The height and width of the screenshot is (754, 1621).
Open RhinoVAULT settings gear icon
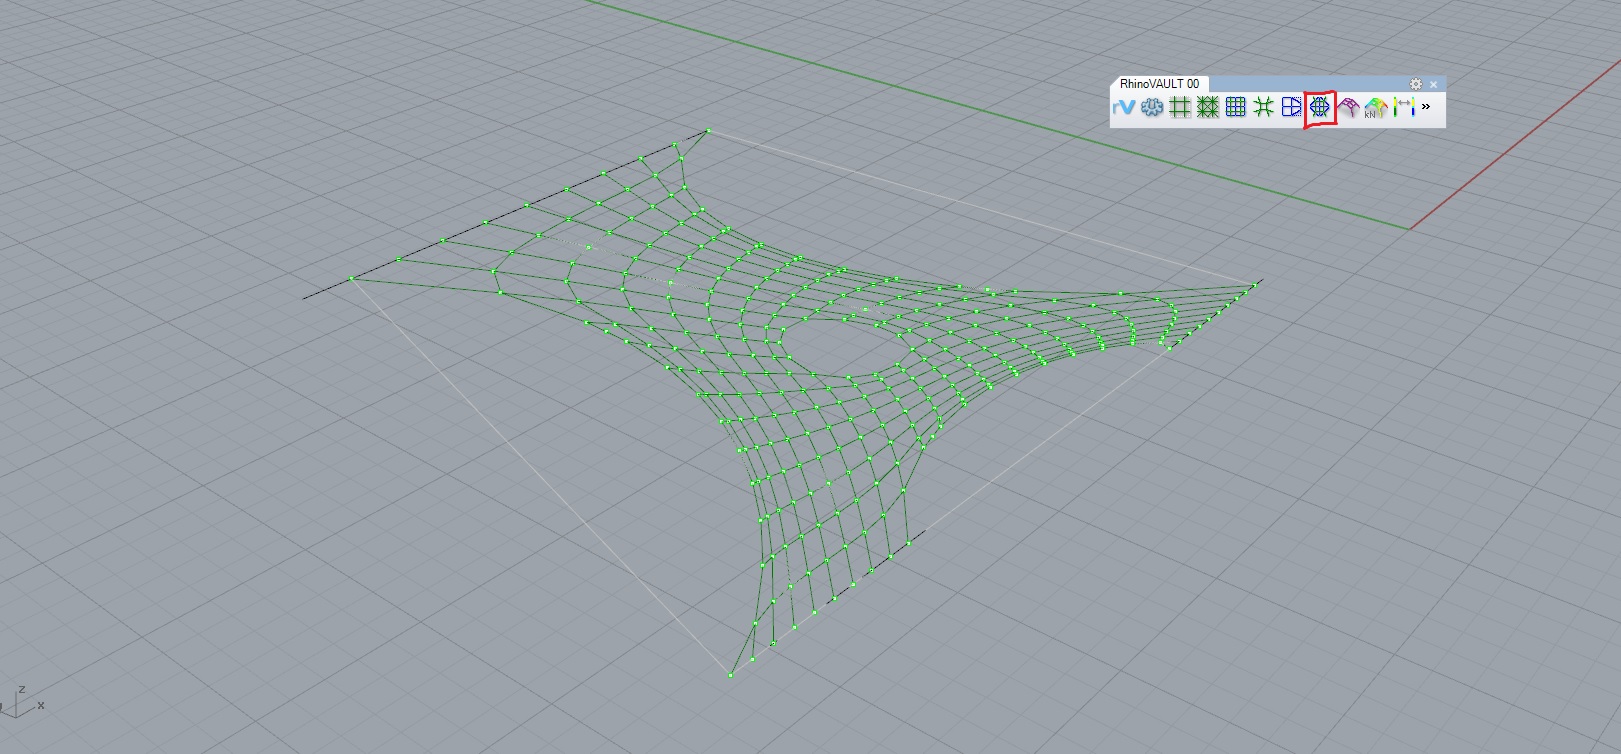click(x=1152, y=107)
